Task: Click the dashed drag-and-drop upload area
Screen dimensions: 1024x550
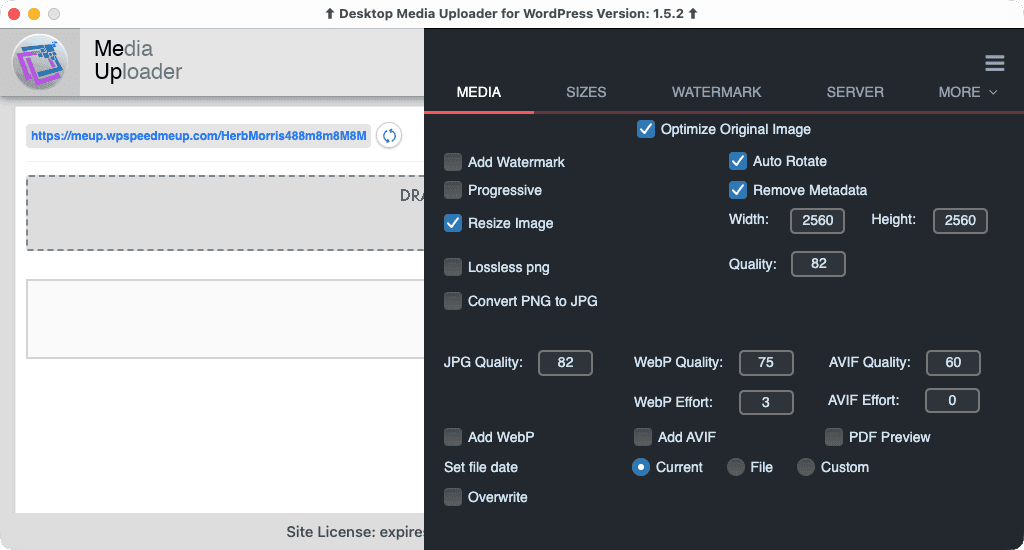Action: point(225,213)
